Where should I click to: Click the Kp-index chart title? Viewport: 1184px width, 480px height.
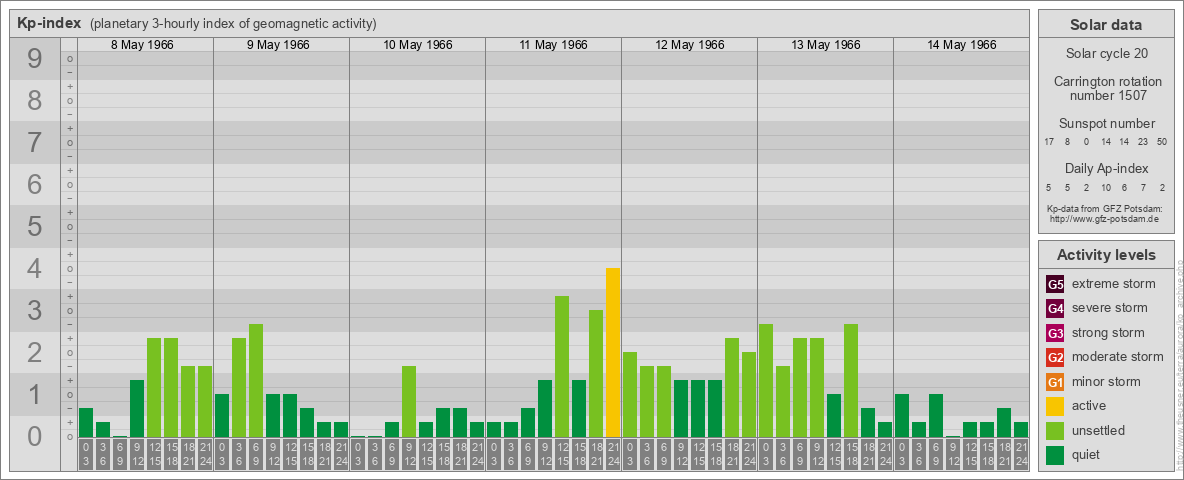[x=49, y=23]
